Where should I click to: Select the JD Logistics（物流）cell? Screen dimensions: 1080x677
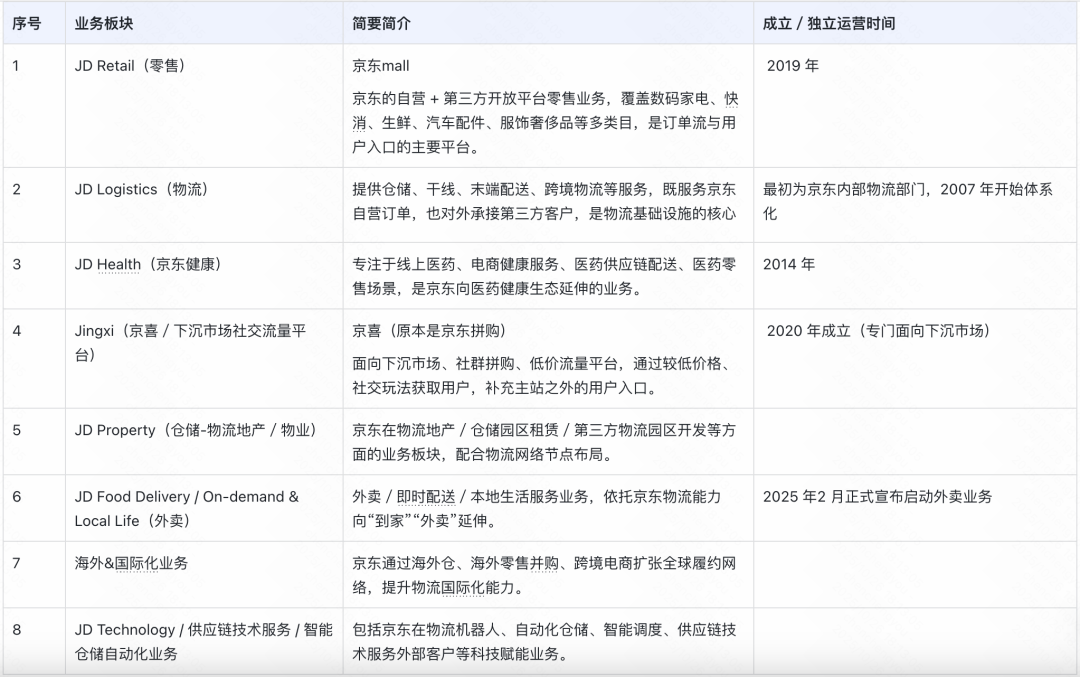pyautogui.click(x=141, y=189)
